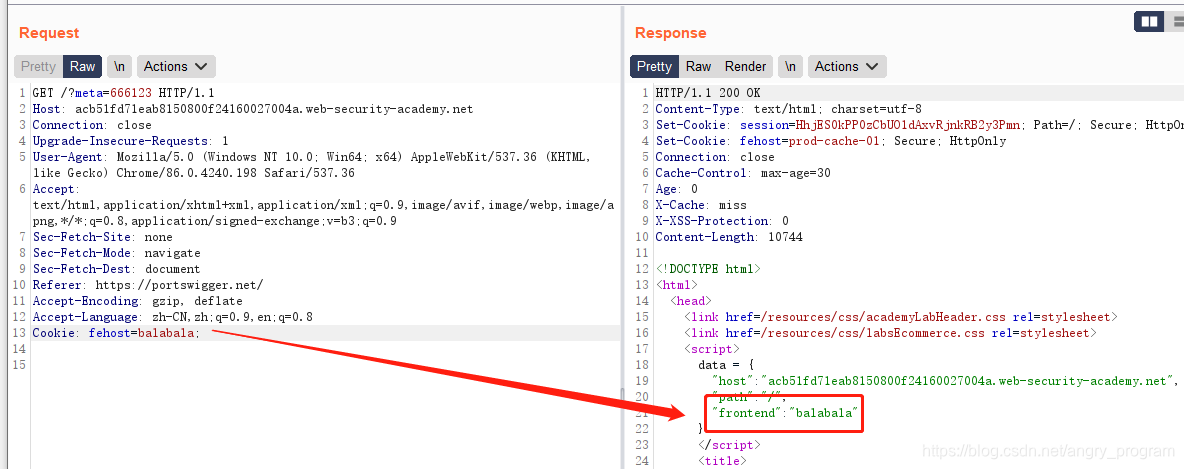Image resolution: width=1184 pixels, height=469 pixels.
Task: Open the Response panel Actions dropdown
Action: [846, 66]
